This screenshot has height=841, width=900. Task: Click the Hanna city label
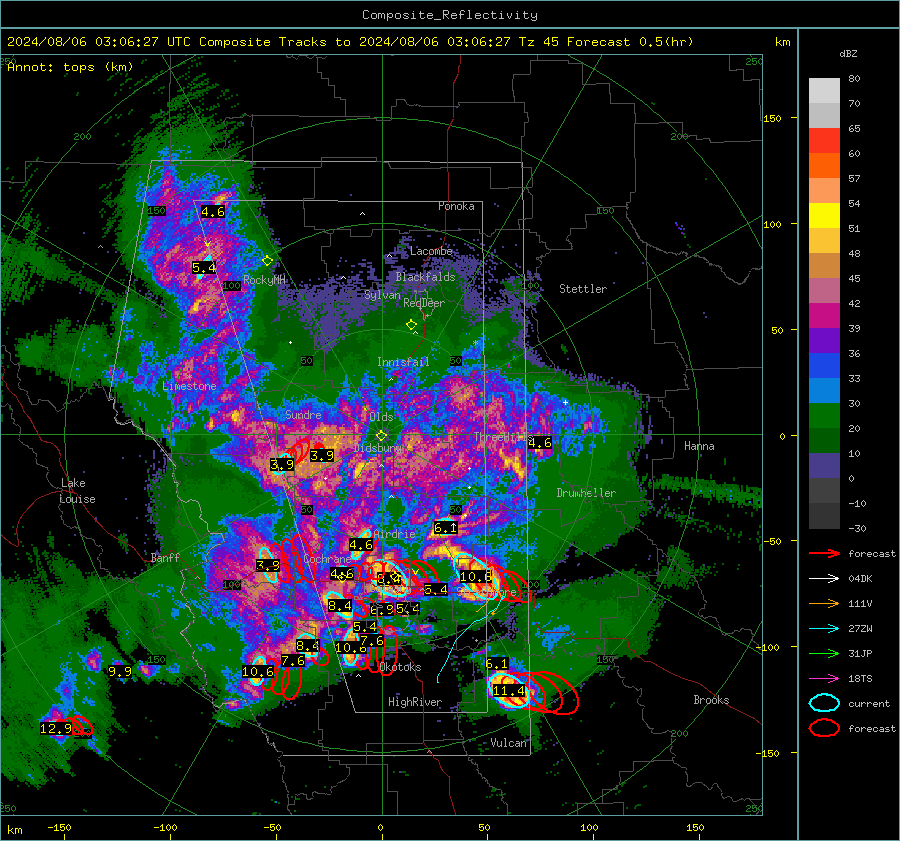click(699, 446)
